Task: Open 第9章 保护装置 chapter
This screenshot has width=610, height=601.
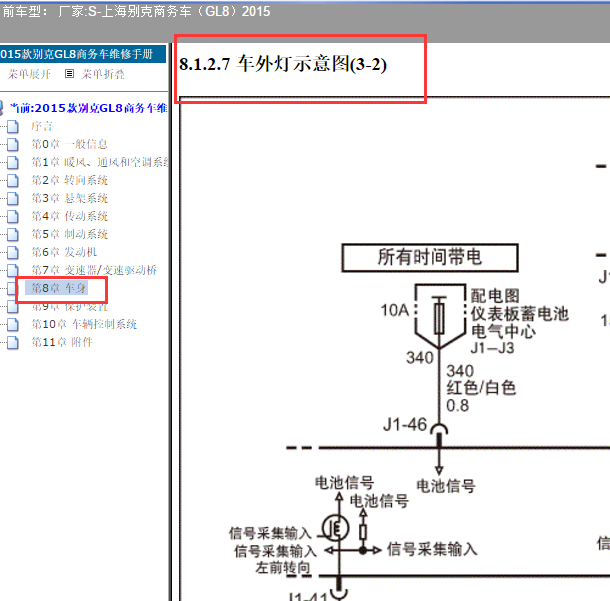Action: [x=69, y=307]
